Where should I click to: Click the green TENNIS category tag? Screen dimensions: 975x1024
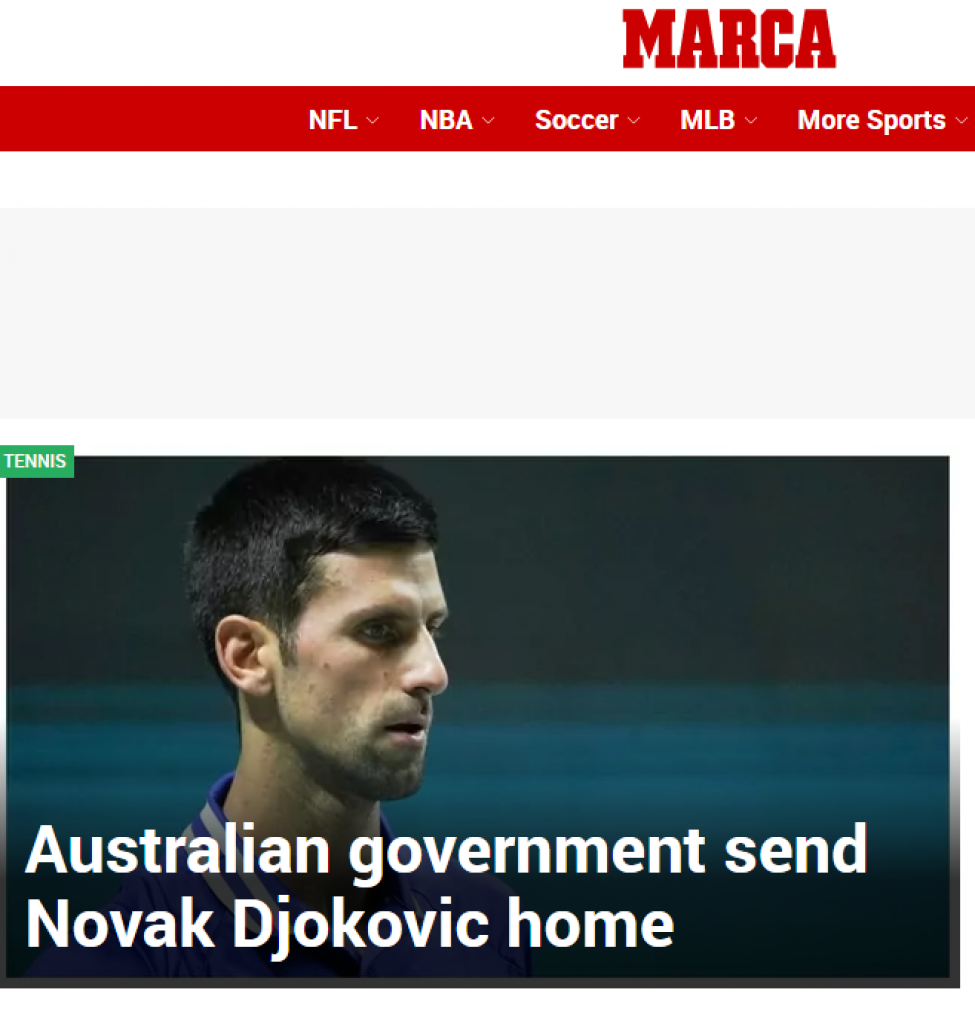tap(37, 462)
